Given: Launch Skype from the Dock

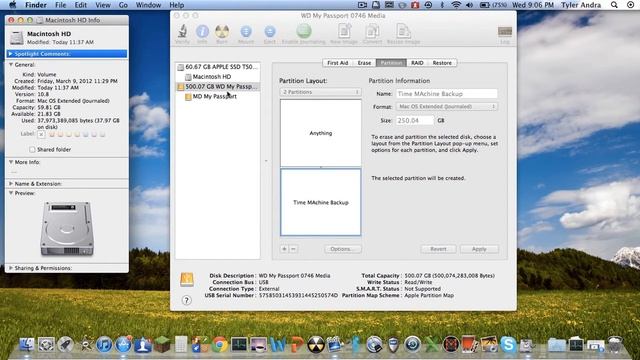Looking at the screenshot, I should click(508, 345).
